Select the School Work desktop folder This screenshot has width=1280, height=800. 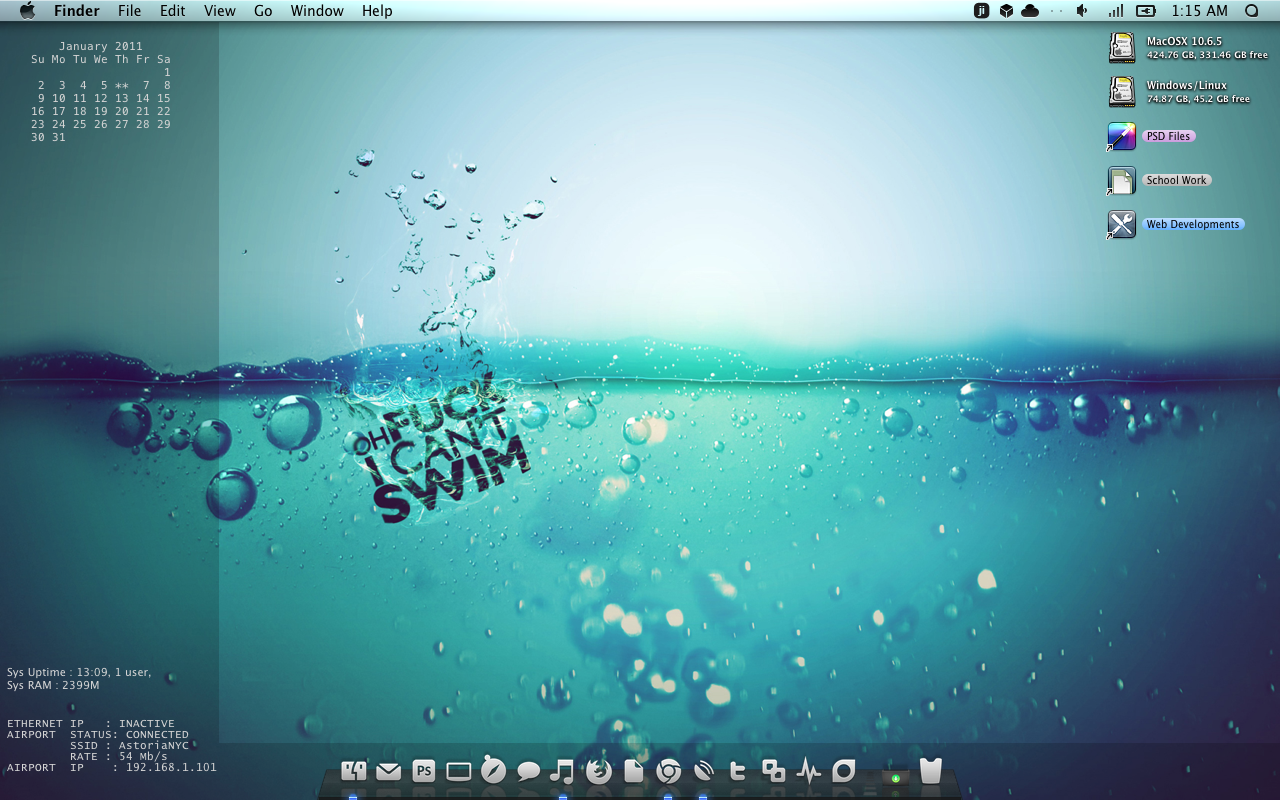pyautogui.click(x=1122, y=180)
